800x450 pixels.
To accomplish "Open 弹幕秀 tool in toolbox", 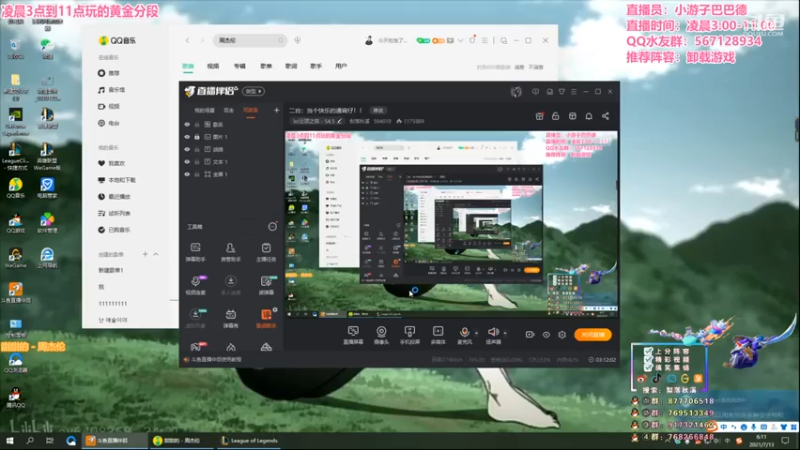I will tap(231, 319).
